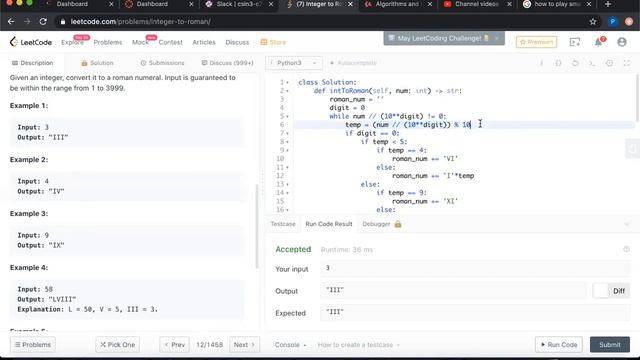The image size is (640, 360).
Task: Open editor shortcuts terminal icon
Action: (x=592, y=63)
